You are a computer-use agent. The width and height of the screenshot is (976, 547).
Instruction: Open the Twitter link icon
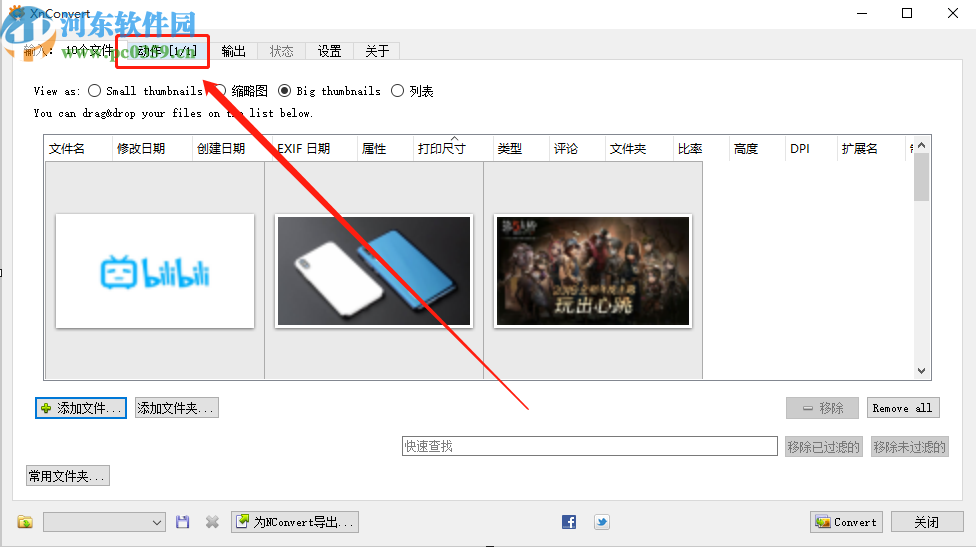pyautogui.click(x=602, y=522)
